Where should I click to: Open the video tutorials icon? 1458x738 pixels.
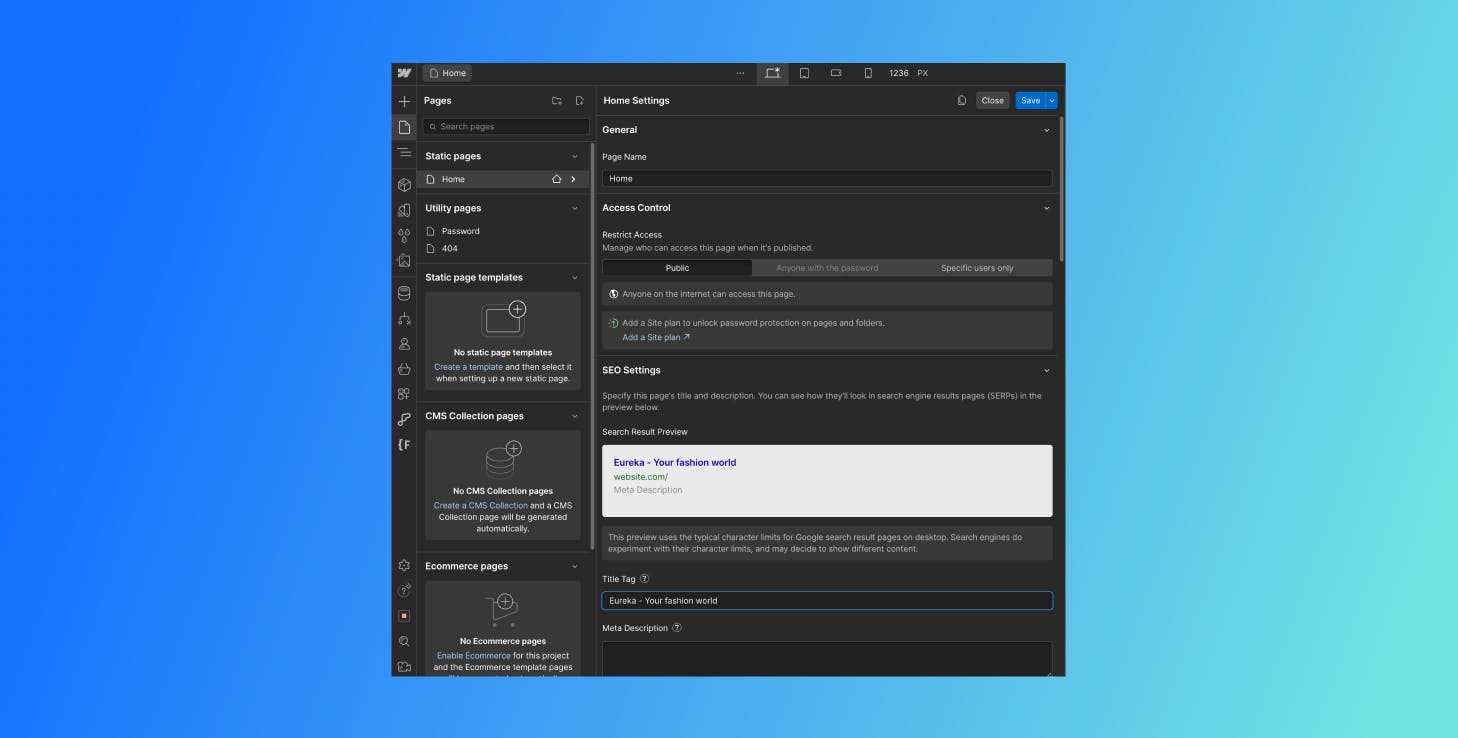point(404,666)
